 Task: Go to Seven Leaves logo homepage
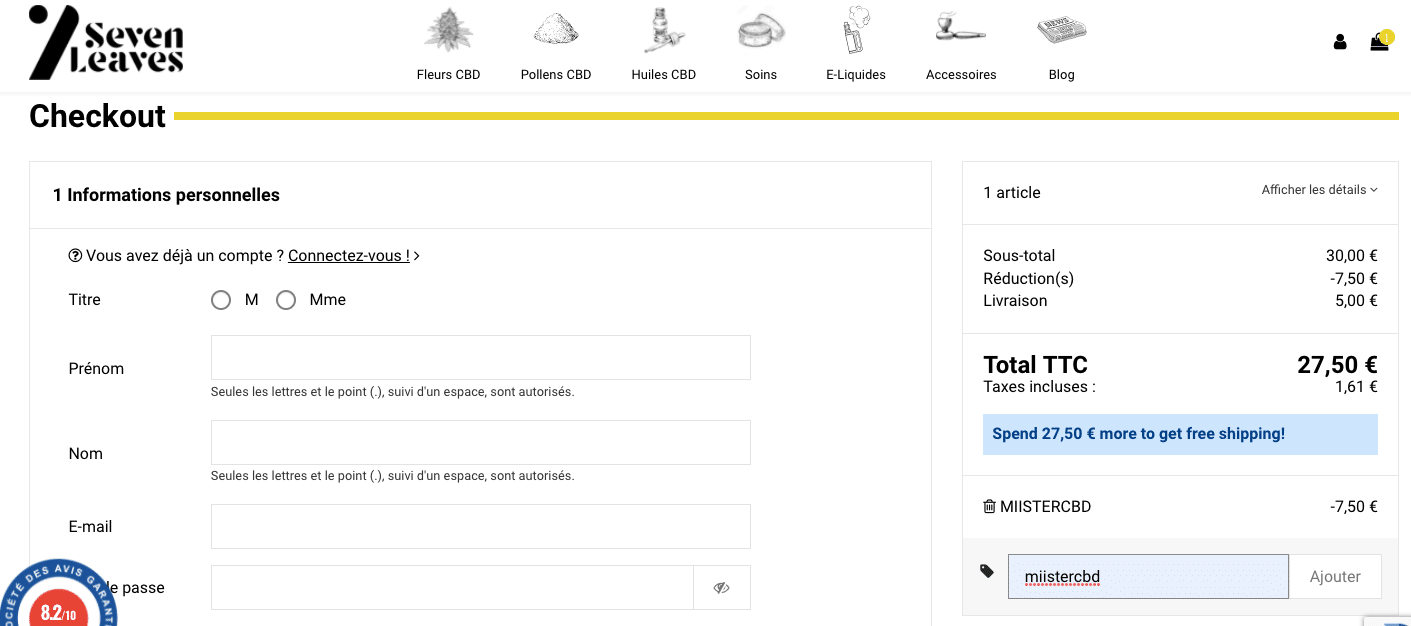[106, 42]
